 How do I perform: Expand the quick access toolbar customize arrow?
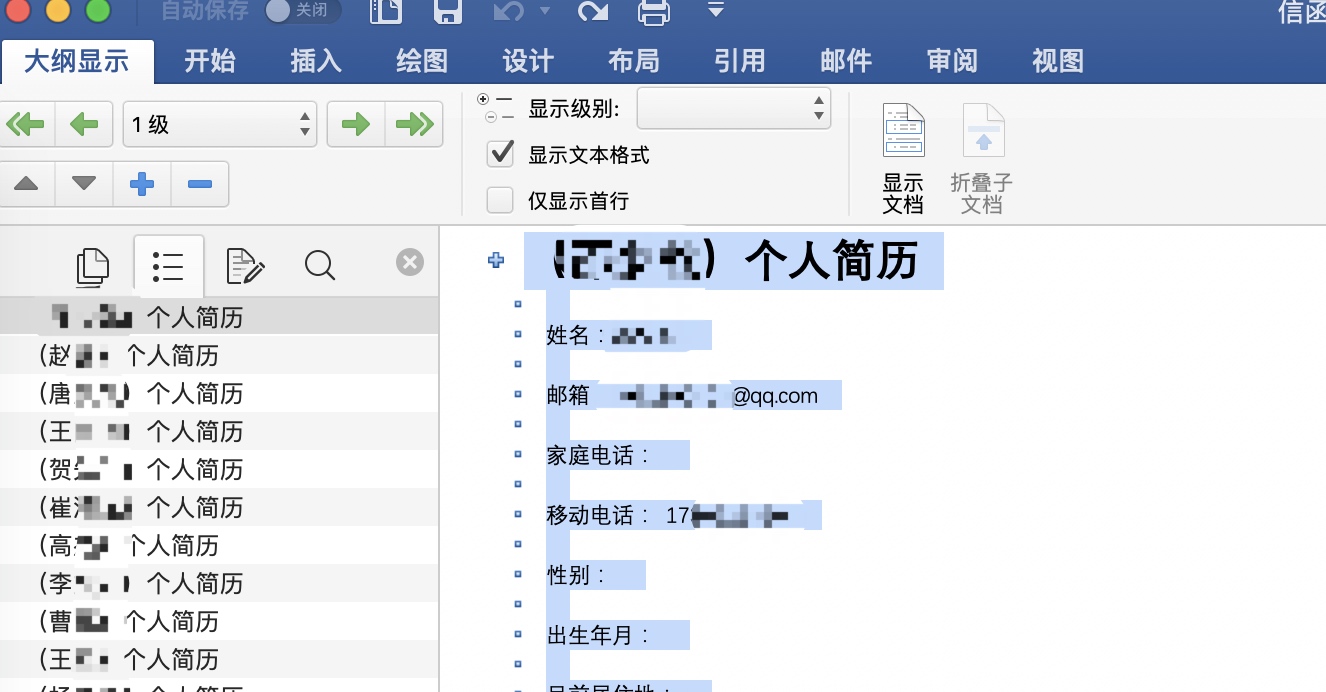coord(715,11)
